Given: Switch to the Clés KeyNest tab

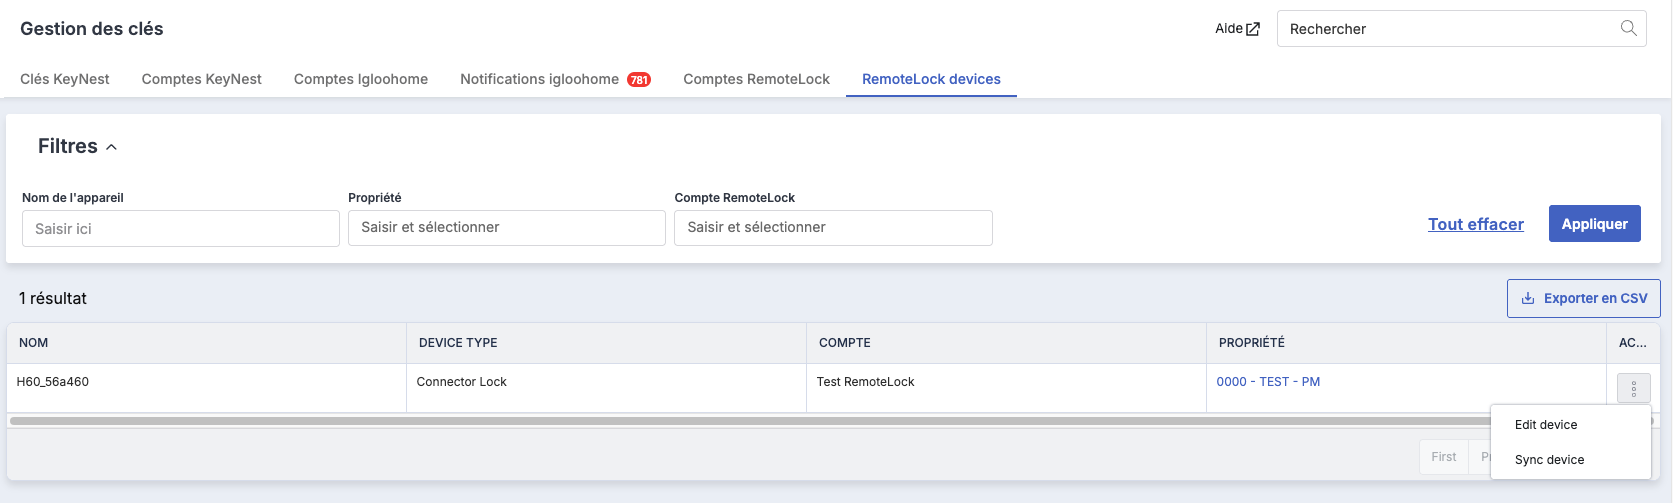Looking at the screenshot, I should click(65, 79).
